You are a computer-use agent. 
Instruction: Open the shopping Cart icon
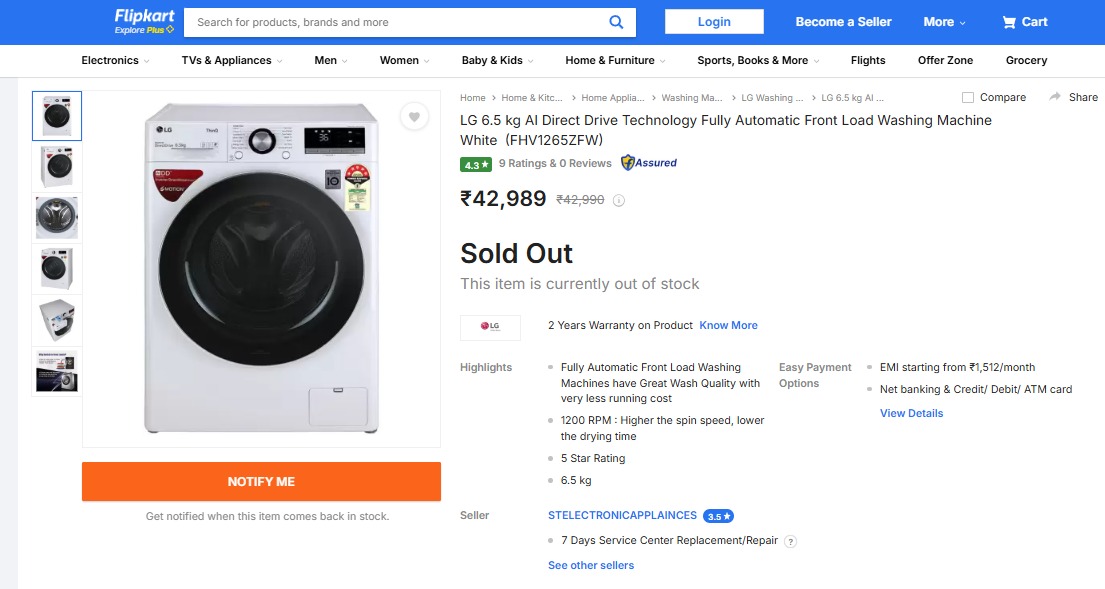(1009, 22)
